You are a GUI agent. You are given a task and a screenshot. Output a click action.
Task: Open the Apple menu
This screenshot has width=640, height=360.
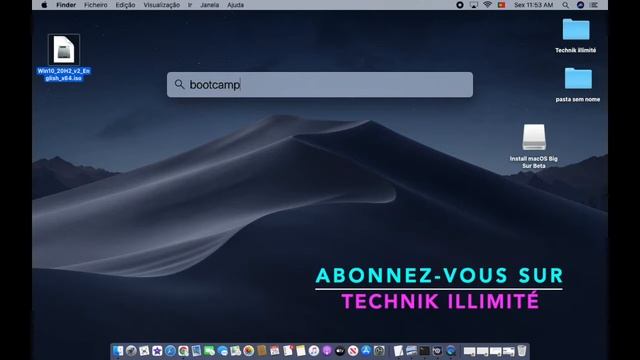pyautogui.click(x=44, y=5)
